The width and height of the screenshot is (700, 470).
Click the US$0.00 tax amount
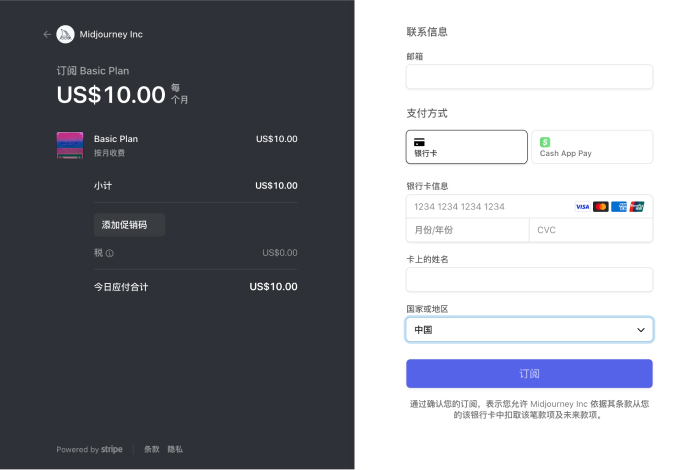click(279, 253)
